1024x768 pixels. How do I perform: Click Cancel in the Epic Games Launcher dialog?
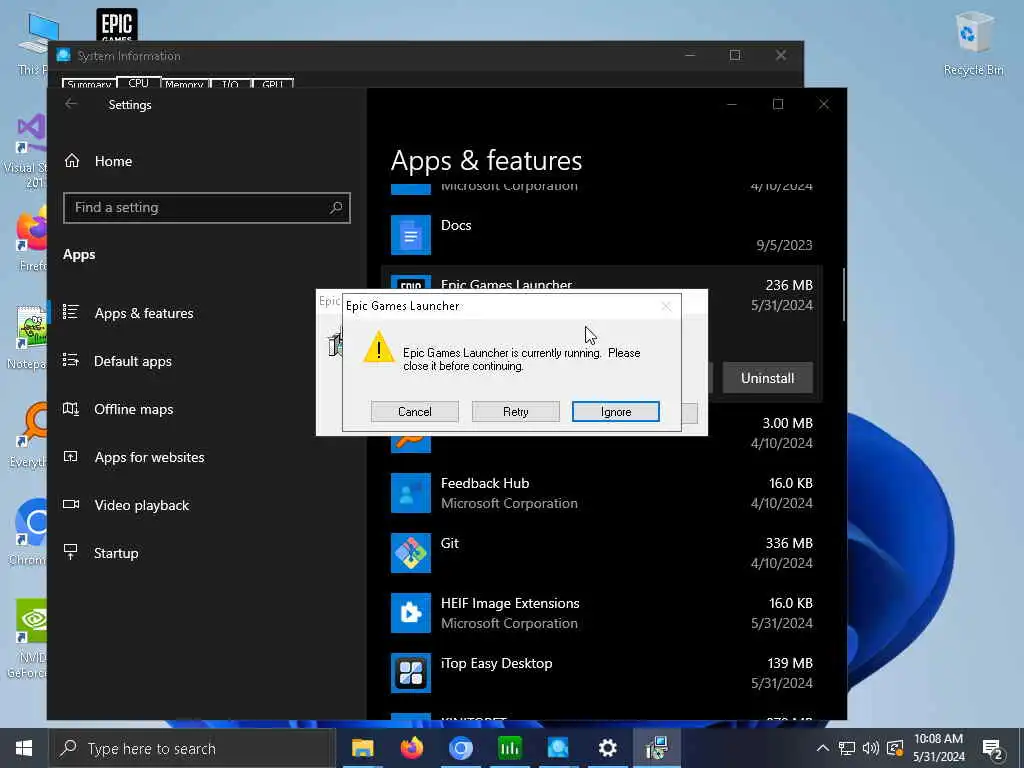[415, 411]
